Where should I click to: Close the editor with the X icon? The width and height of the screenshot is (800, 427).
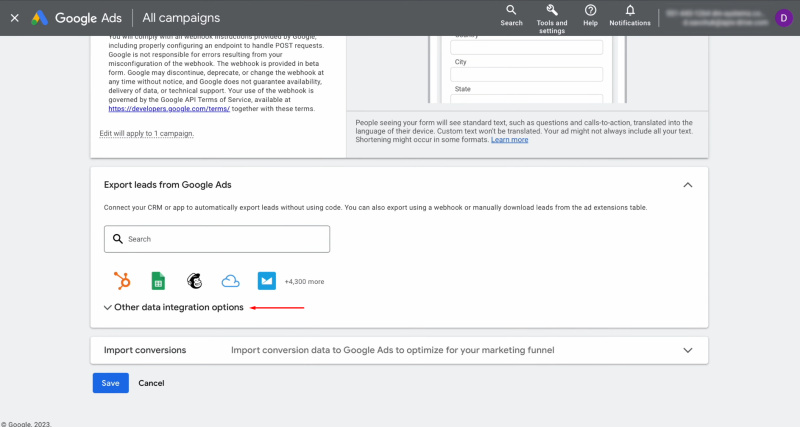[x=14, y=17]
